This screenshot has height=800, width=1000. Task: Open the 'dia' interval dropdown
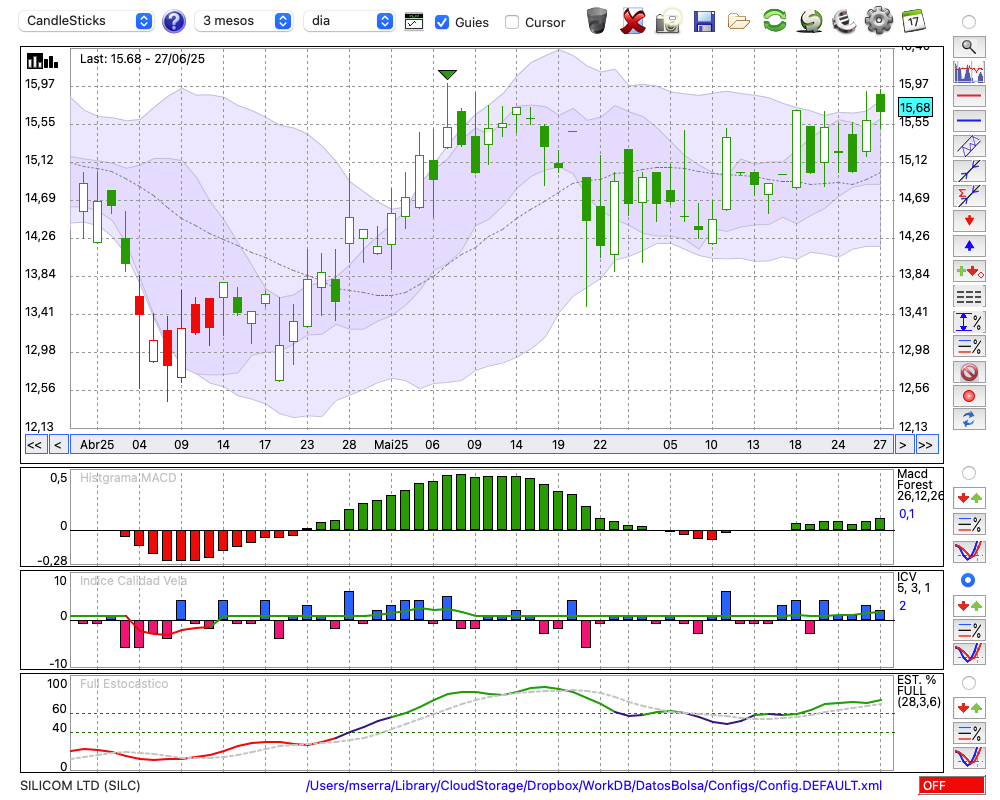coord(349,21)
